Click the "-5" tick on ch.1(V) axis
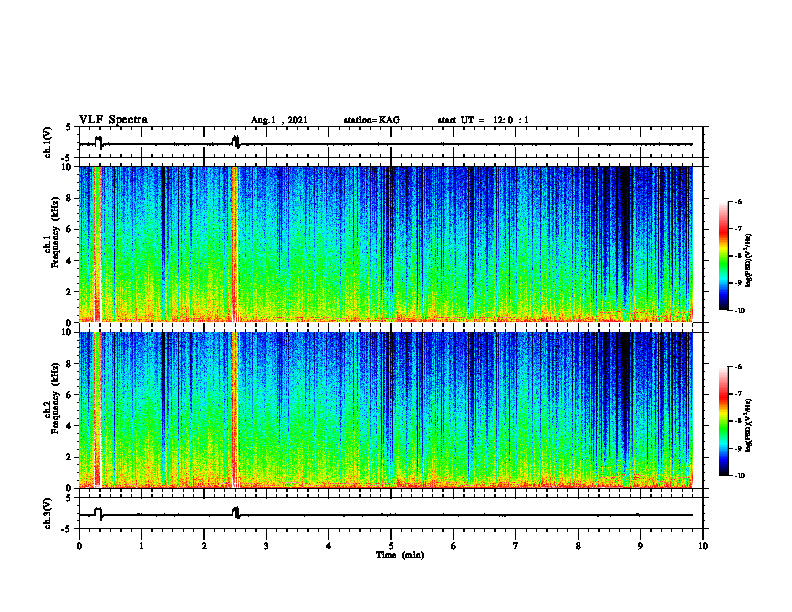 (x=67, y=159)
